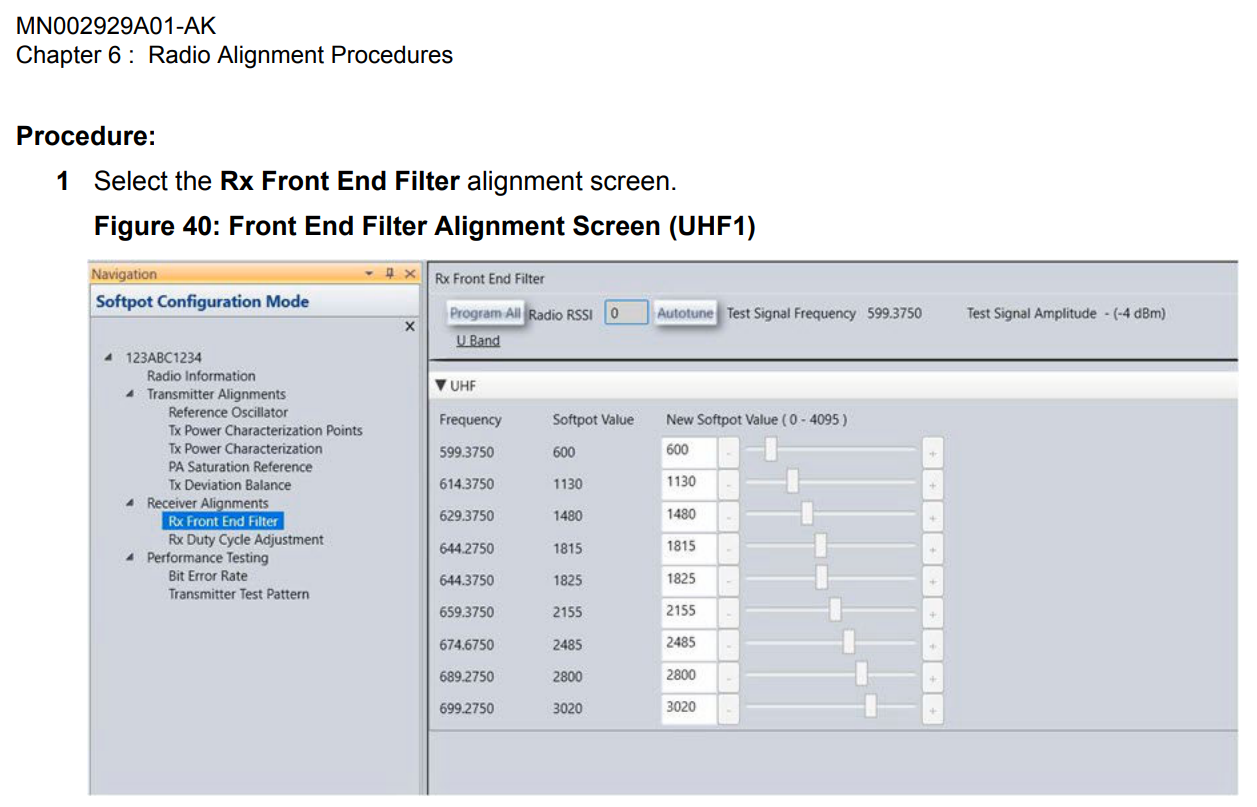Click the Program All button

point(485,313)
